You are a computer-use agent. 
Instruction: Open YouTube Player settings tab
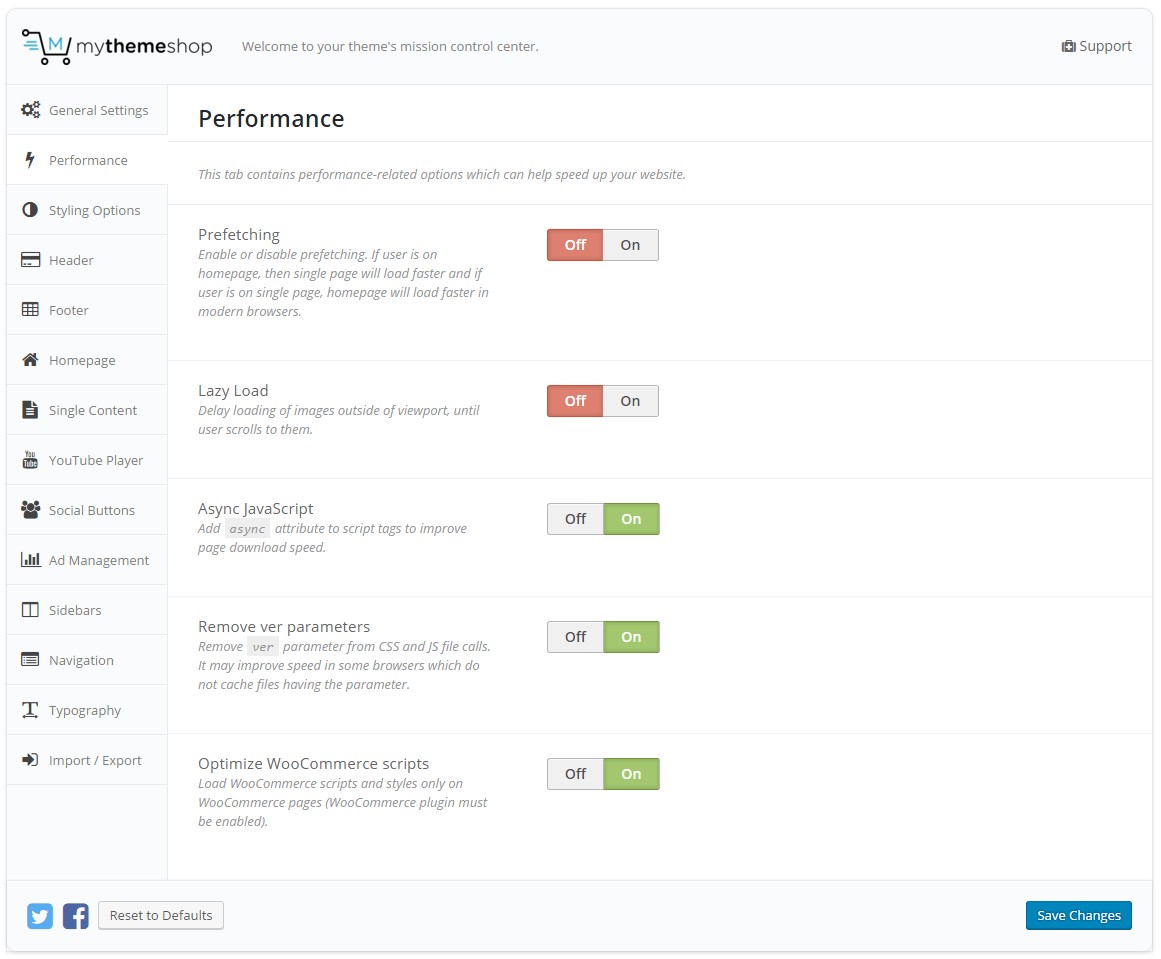[87, 460]
